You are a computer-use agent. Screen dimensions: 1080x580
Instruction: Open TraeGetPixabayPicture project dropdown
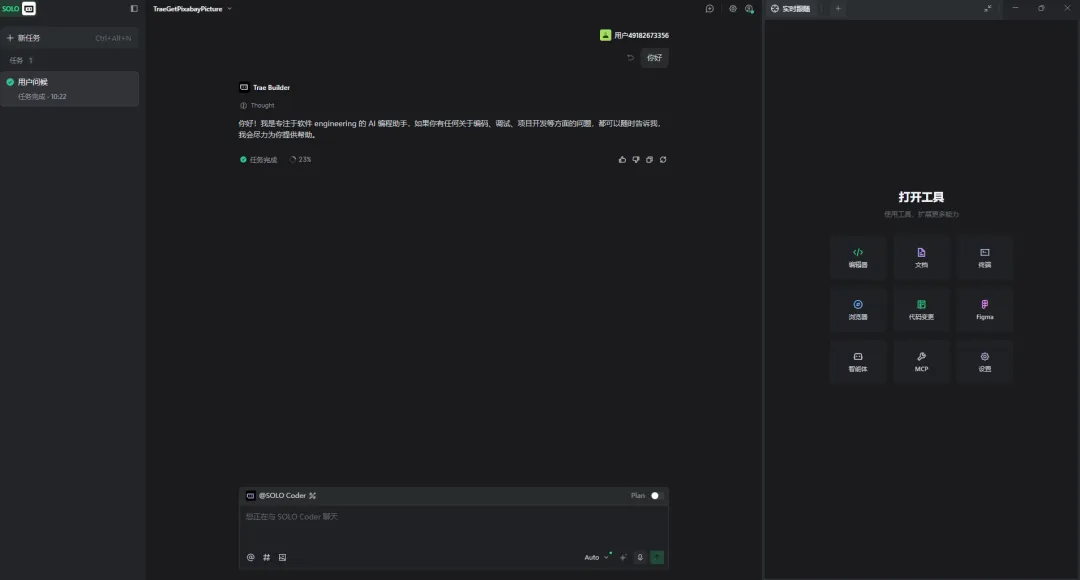[x=192, y=9]
